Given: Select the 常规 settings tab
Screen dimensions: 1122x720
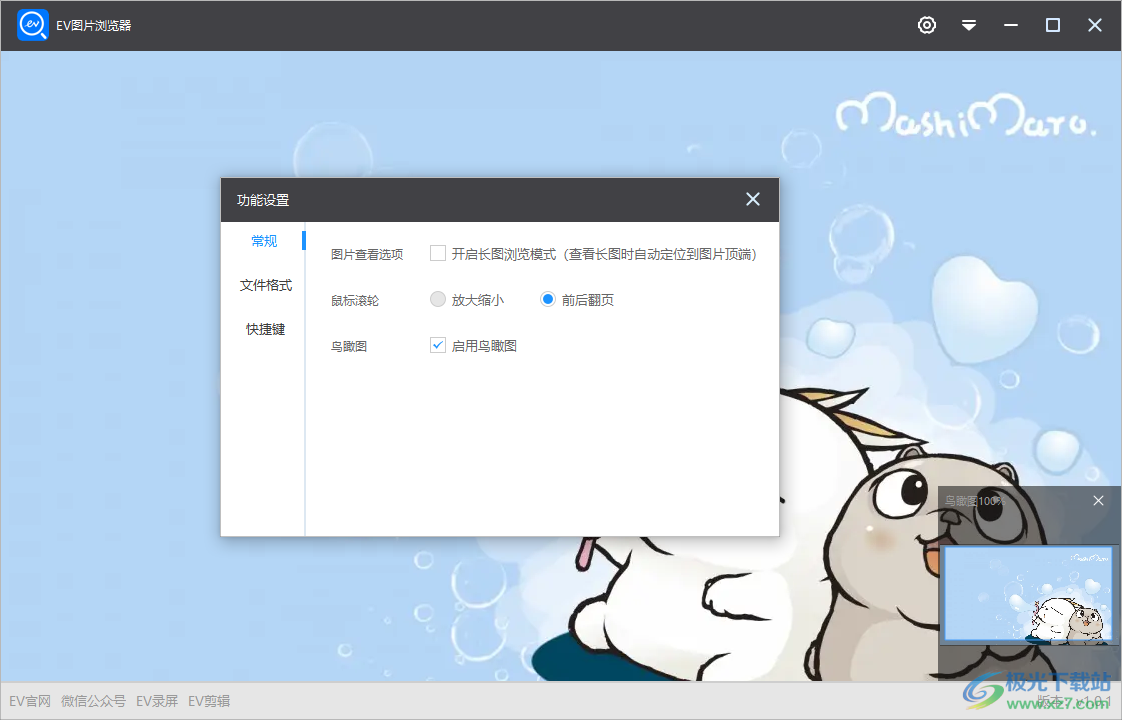Looking at the screenshot, I should tap(264, 240).
